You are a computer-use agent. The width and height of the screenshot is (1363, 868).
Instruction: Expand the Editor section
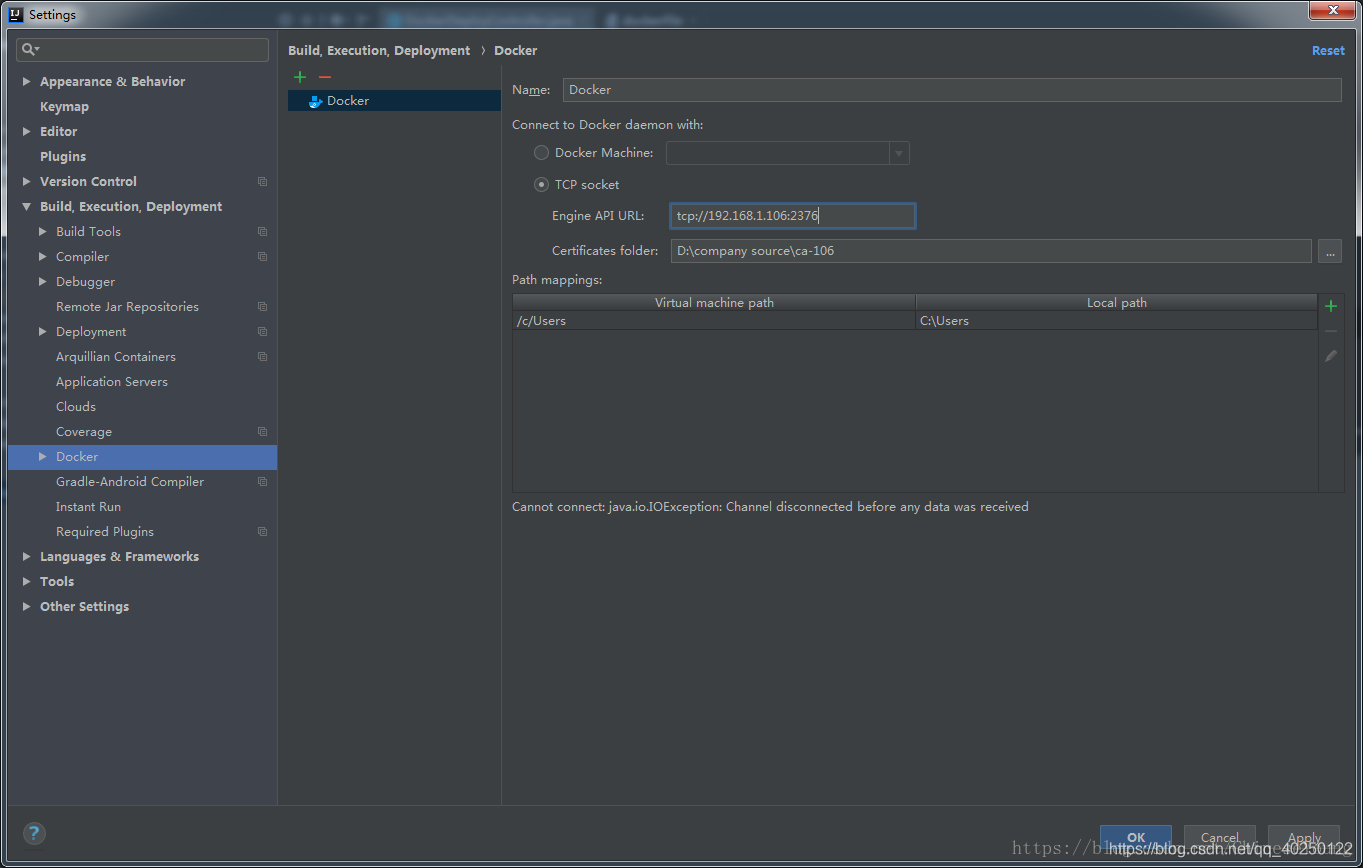27,132
